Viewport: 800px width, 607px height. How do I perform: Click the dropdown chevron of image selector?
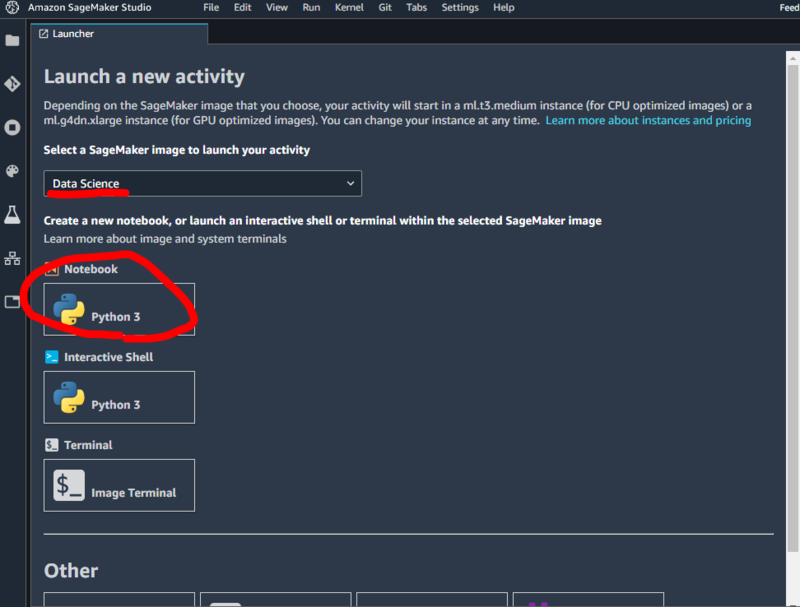[351, 183]
